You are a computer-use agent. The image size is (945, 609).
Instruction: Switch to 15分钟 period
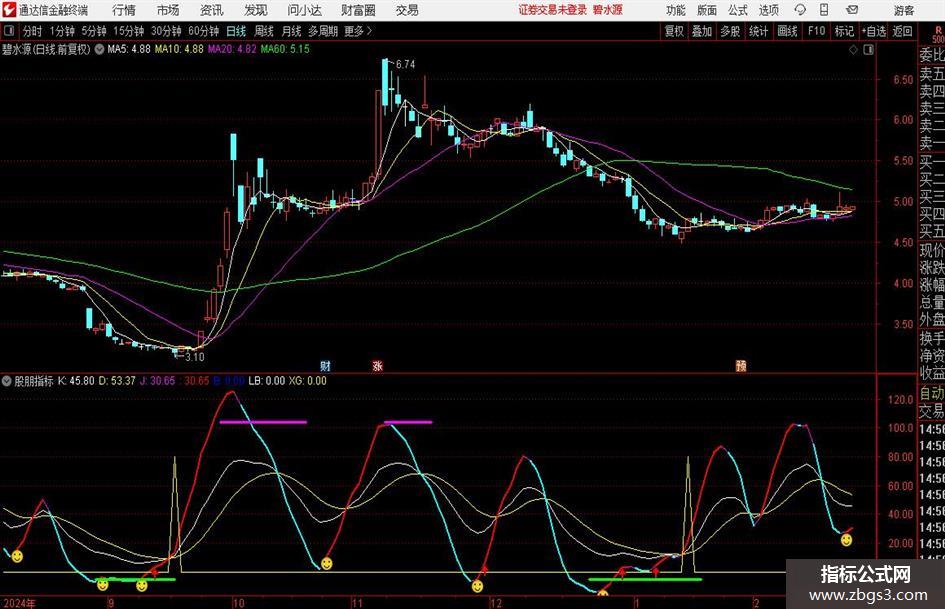click(x=128, y=31)
